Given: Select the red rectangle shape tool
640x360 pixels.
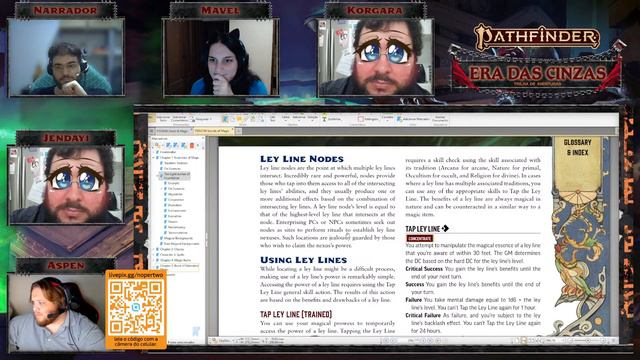Looking at the screenshot, I should (x=361, y=119).
